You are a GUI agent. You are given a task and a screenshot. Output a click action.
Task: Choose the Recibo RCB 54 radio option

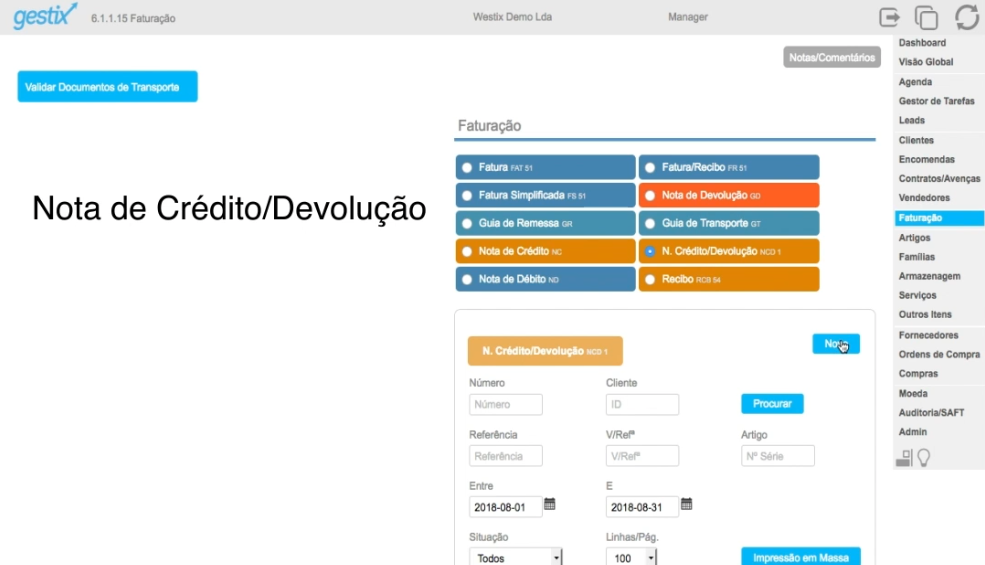pos(650,279)
